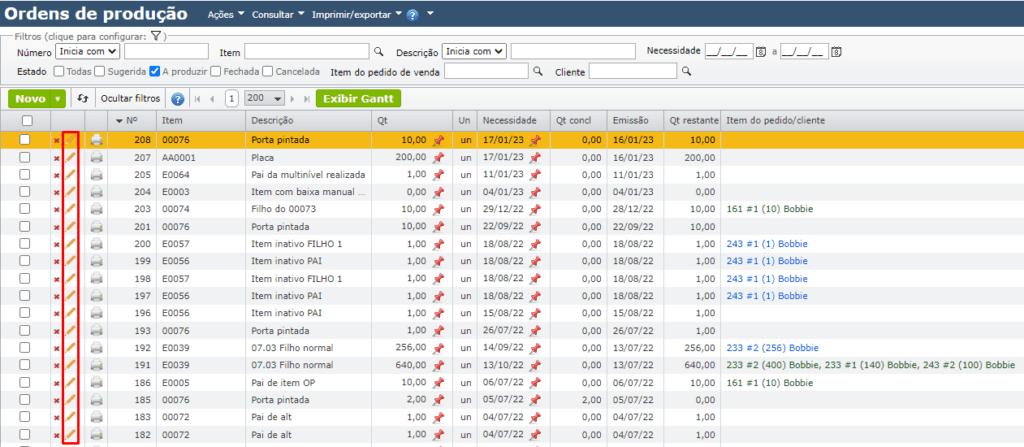Open the blue help icon in the list toolbar

(178, 99)
